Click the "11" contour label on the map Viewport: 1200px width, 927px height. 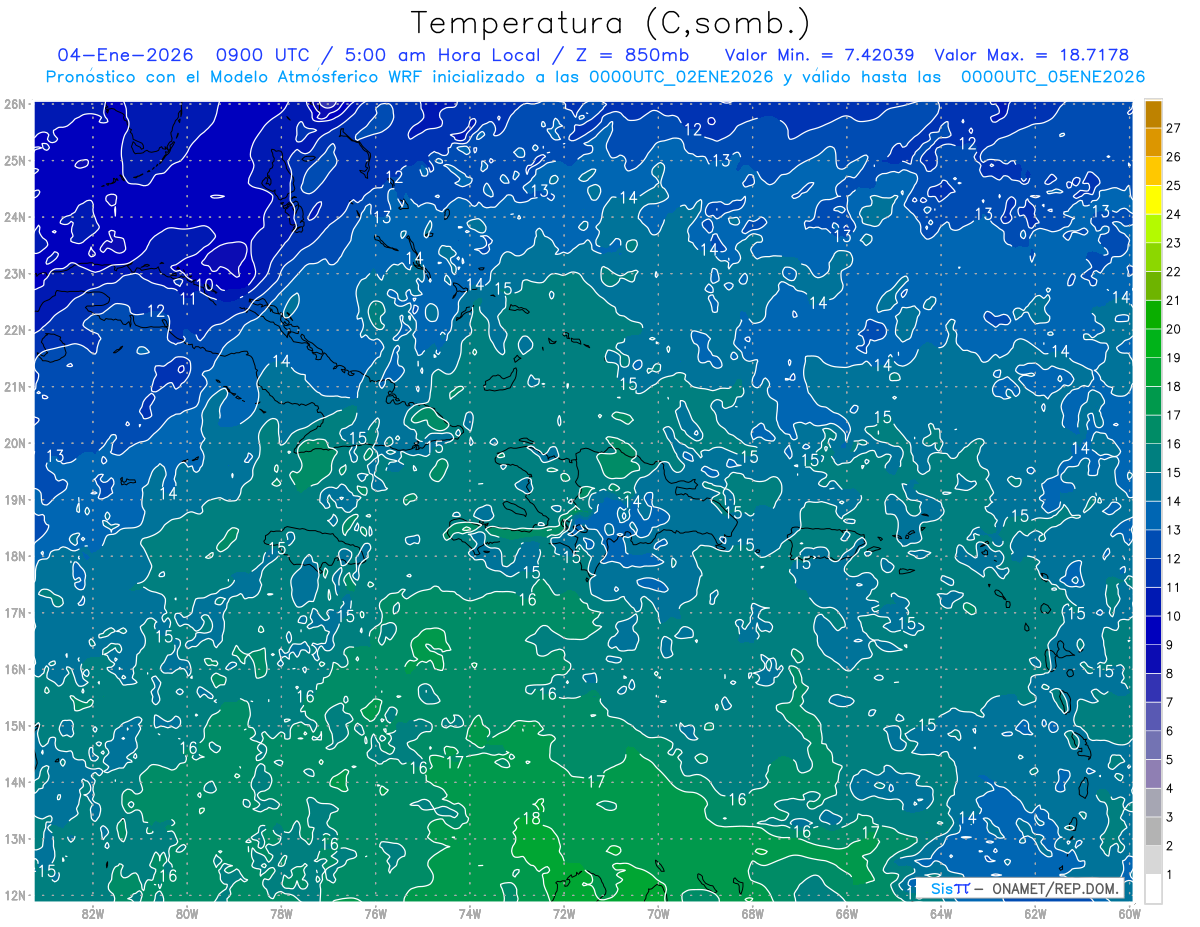(188, 299)
